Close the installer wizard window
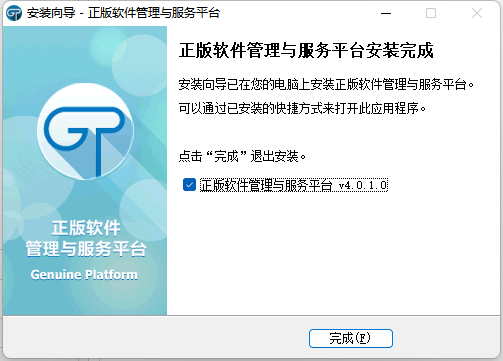503x361 pixels. click(x=477, y=13)
